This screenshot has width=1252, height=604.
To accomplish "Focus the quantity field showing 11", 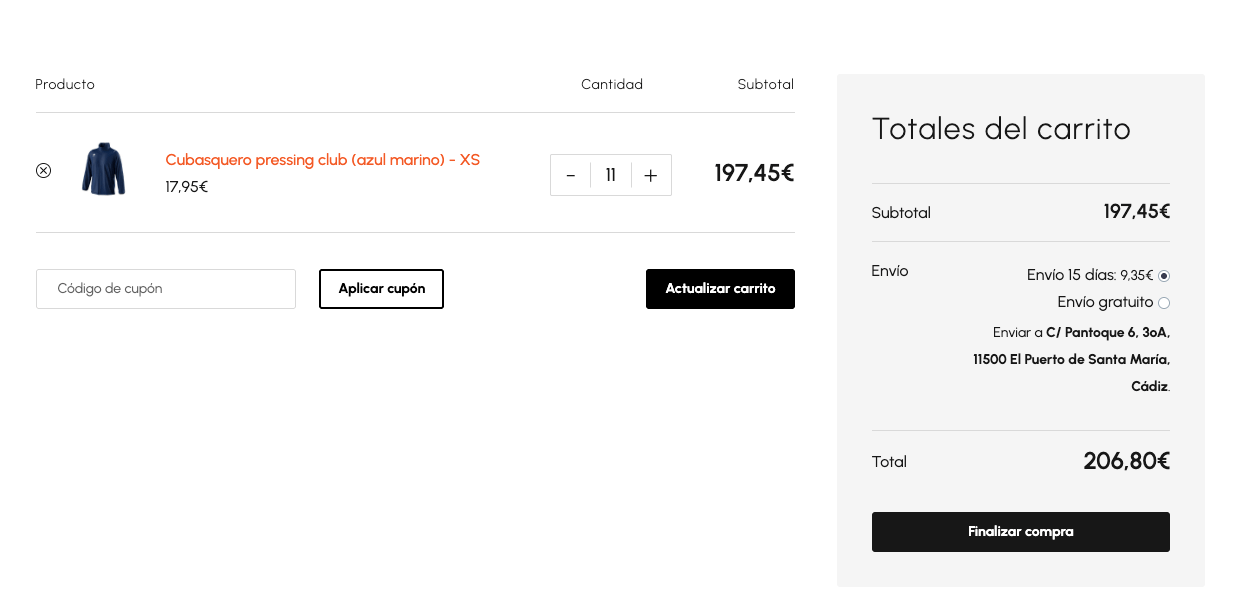I will point(611,175).
